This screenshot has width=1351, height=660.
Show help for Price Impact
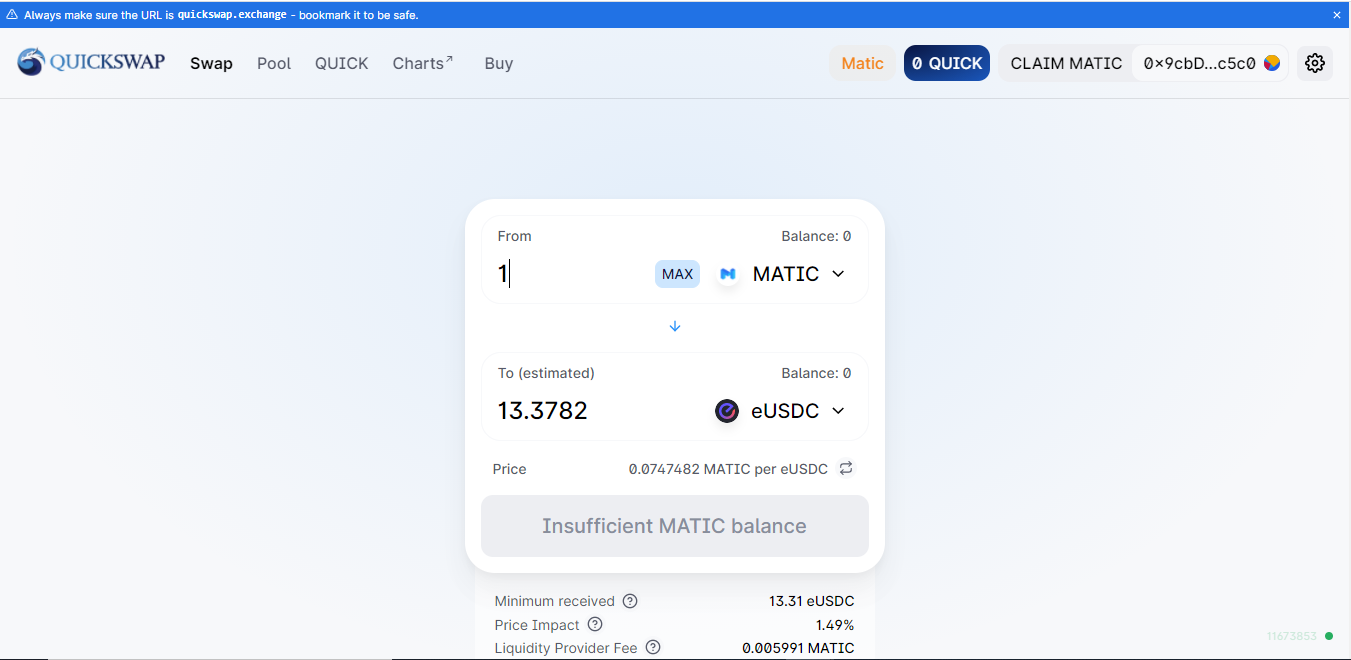point(595,624)
